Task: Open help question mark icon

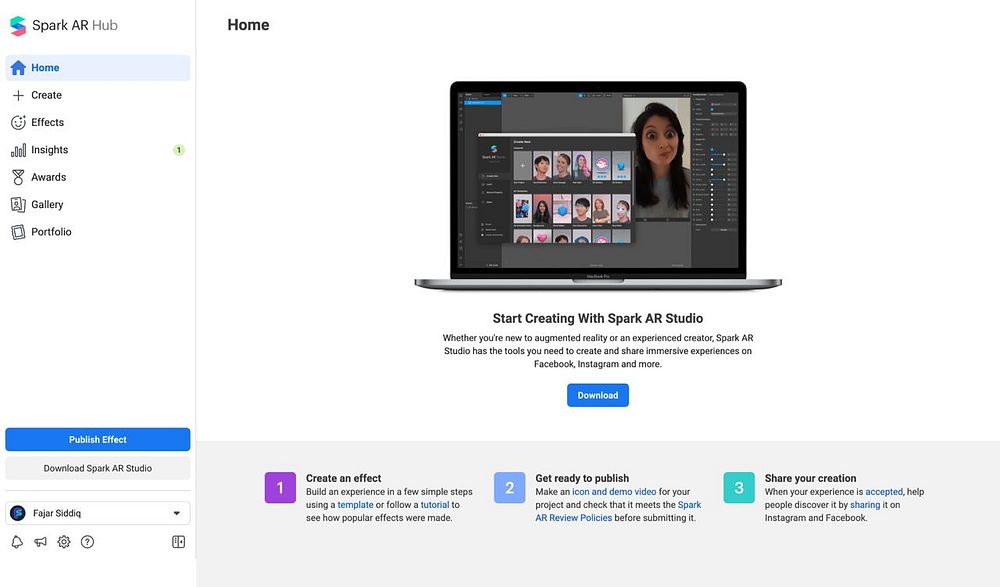Action: pyautogui.click(x=87, y=542)
